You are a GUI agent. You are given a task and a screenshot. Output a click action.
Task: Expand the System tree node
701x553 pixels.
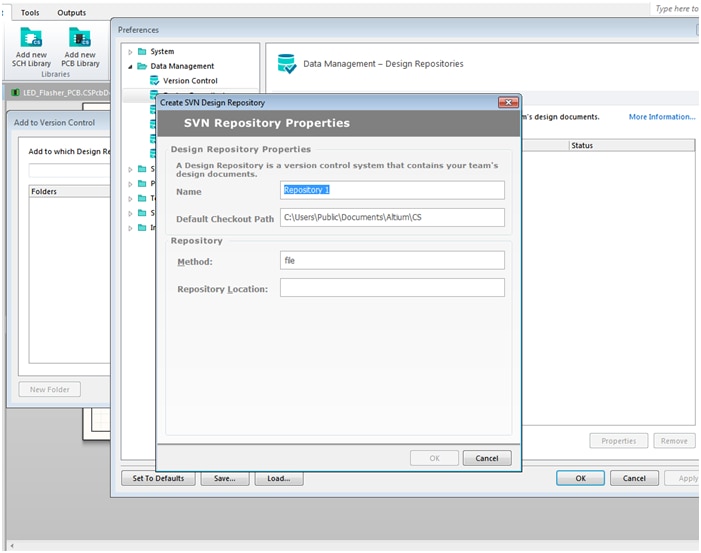(x=130, y=51)
